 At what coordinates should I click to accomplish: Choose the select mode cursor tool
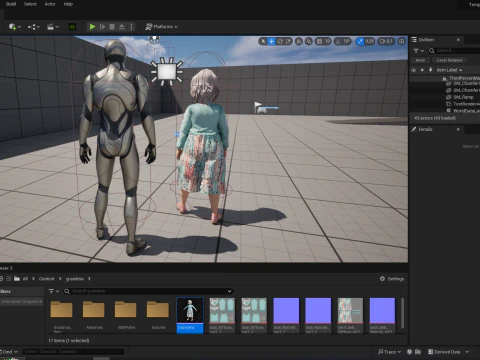tap(263, 41)
